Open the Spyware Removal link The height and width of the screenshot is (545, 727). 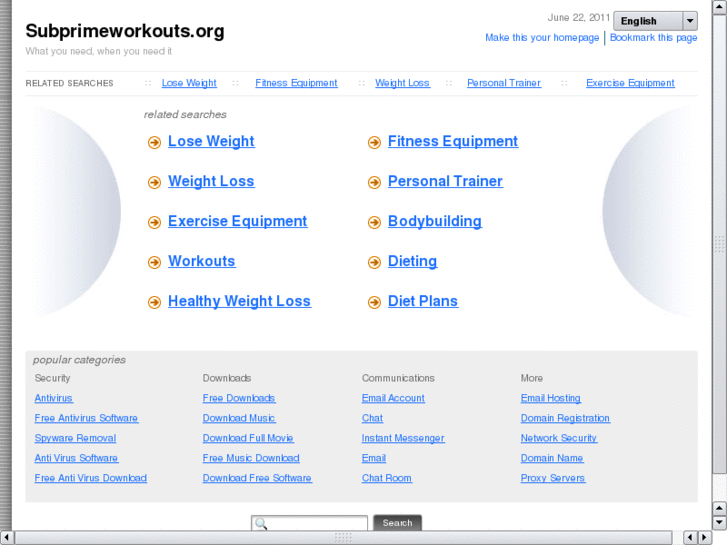75,438
